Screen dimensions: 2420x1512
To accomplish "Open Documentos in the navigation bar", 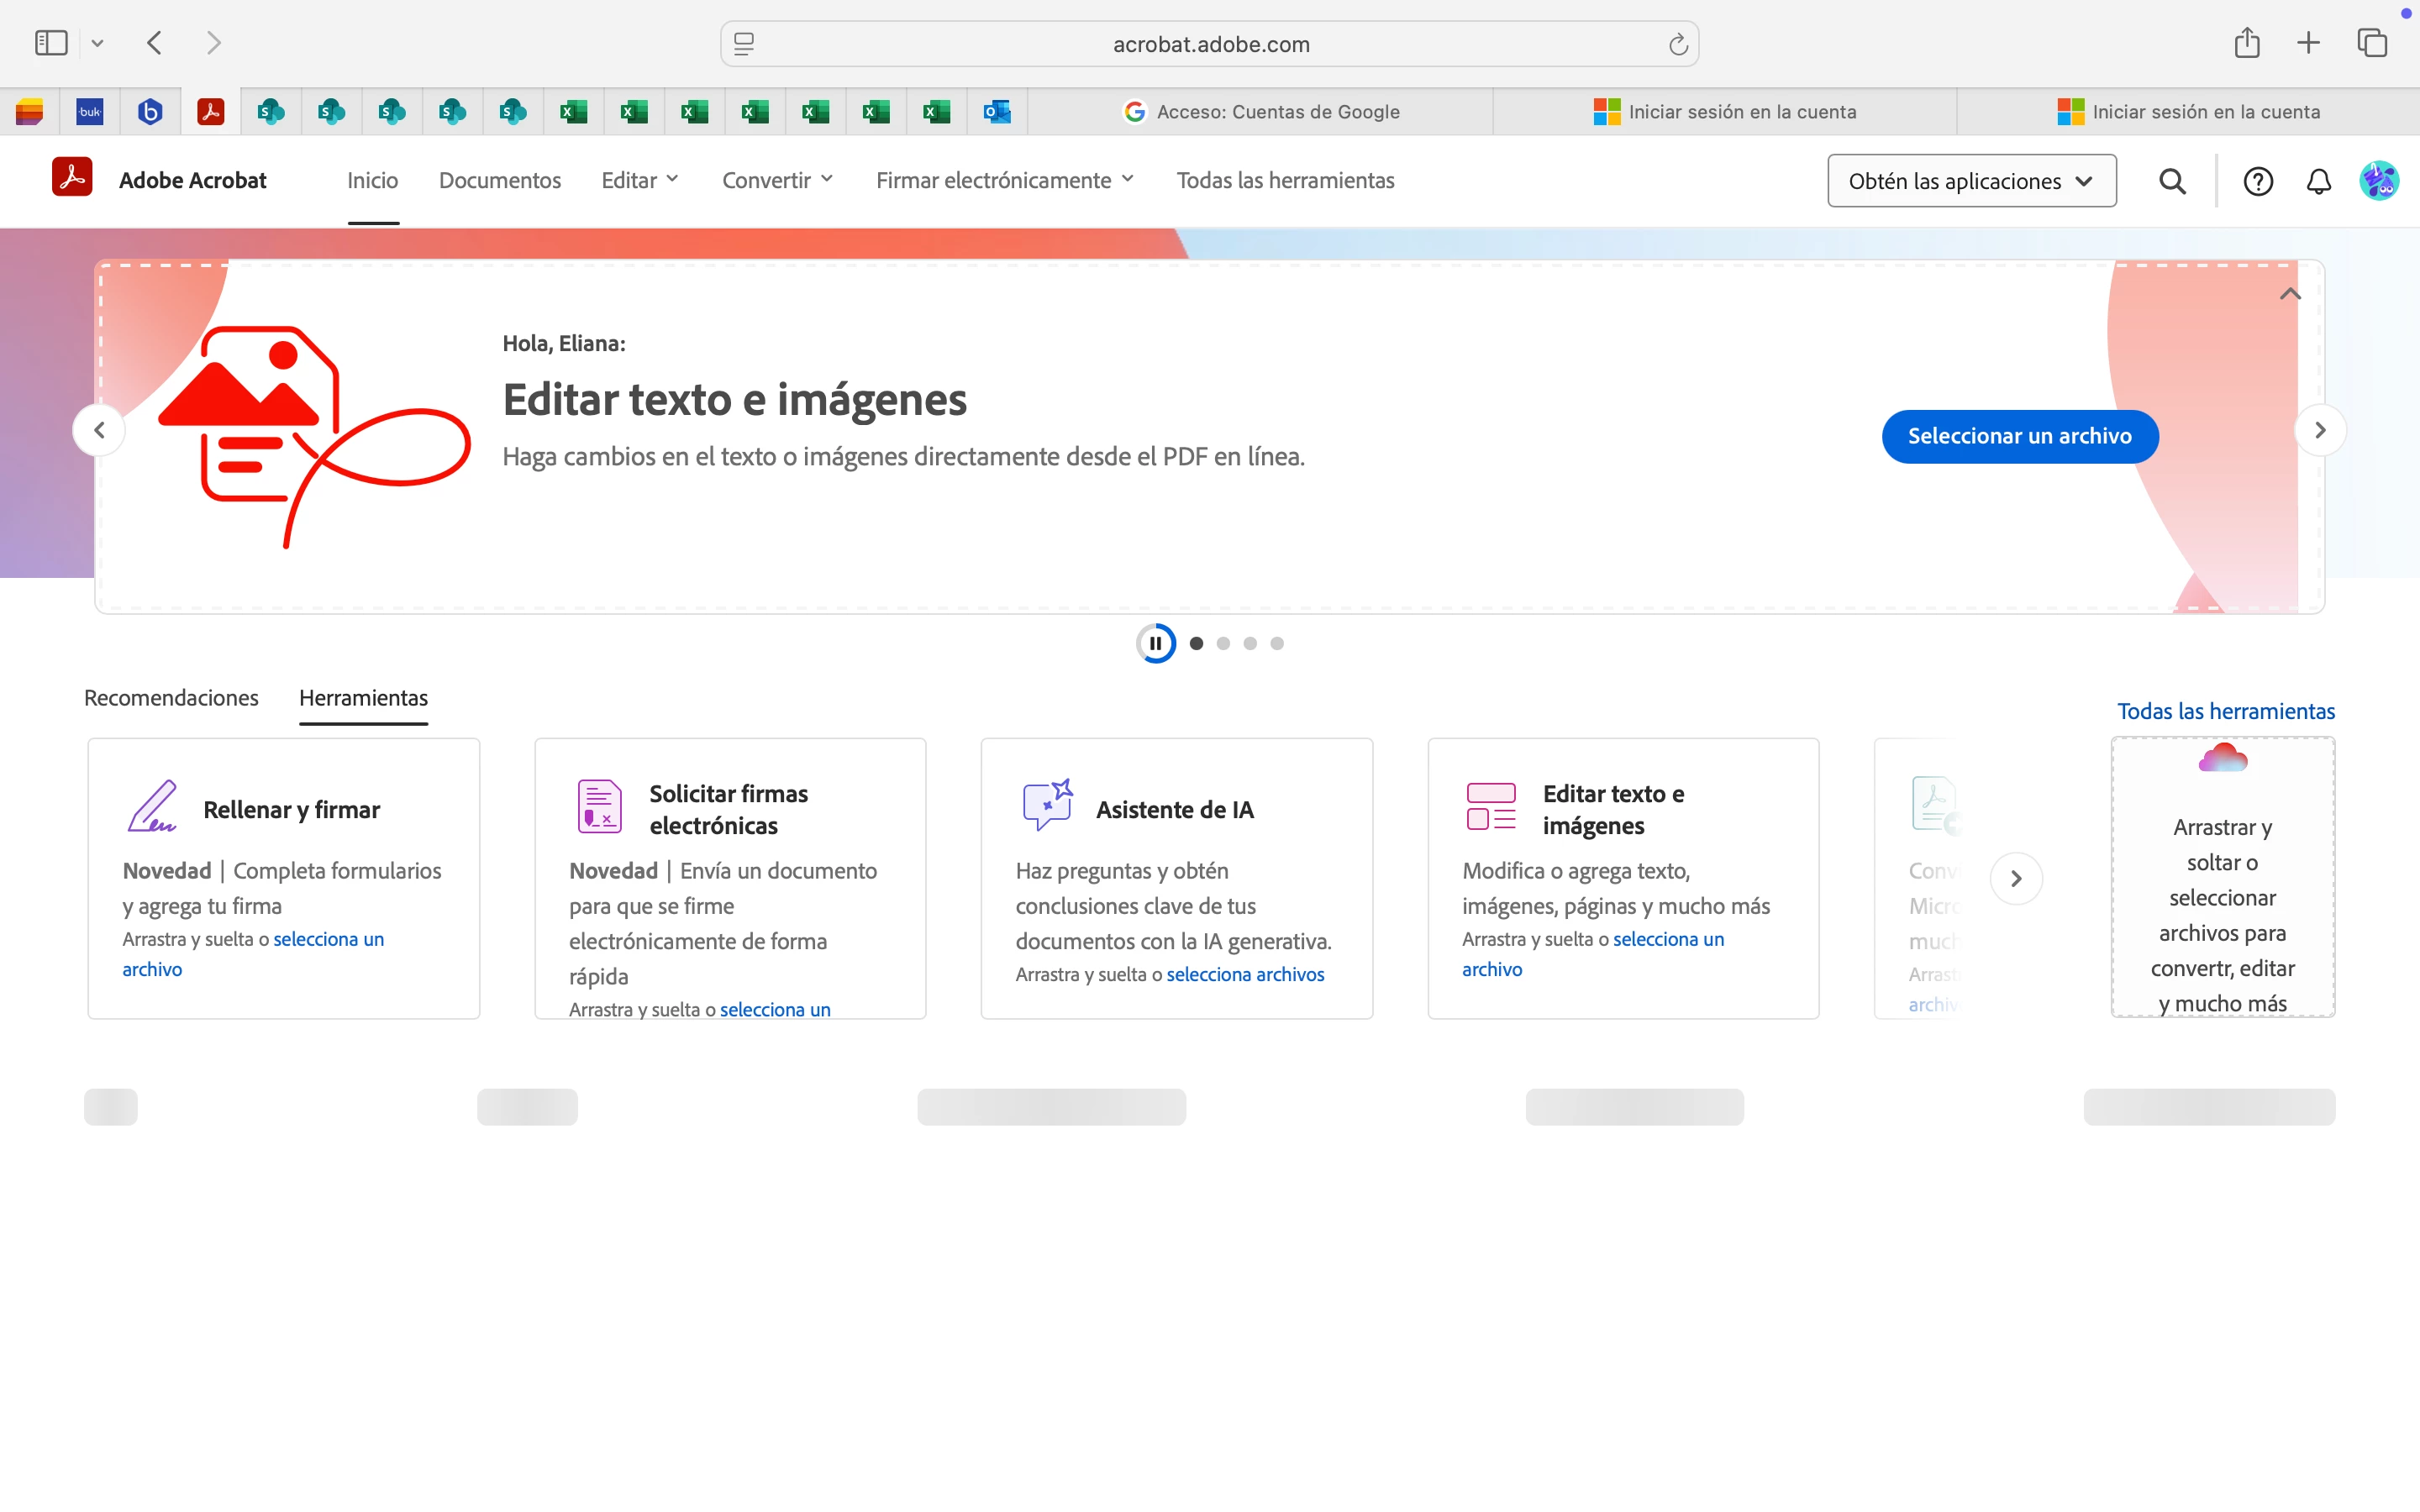I will 500,180.
